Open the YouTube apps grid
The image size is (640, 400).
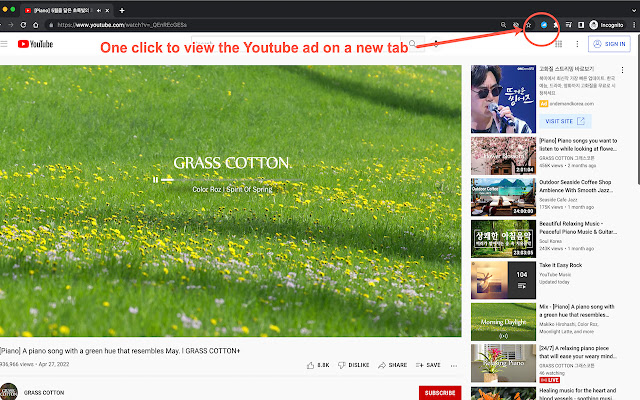[x=558, y=44]
